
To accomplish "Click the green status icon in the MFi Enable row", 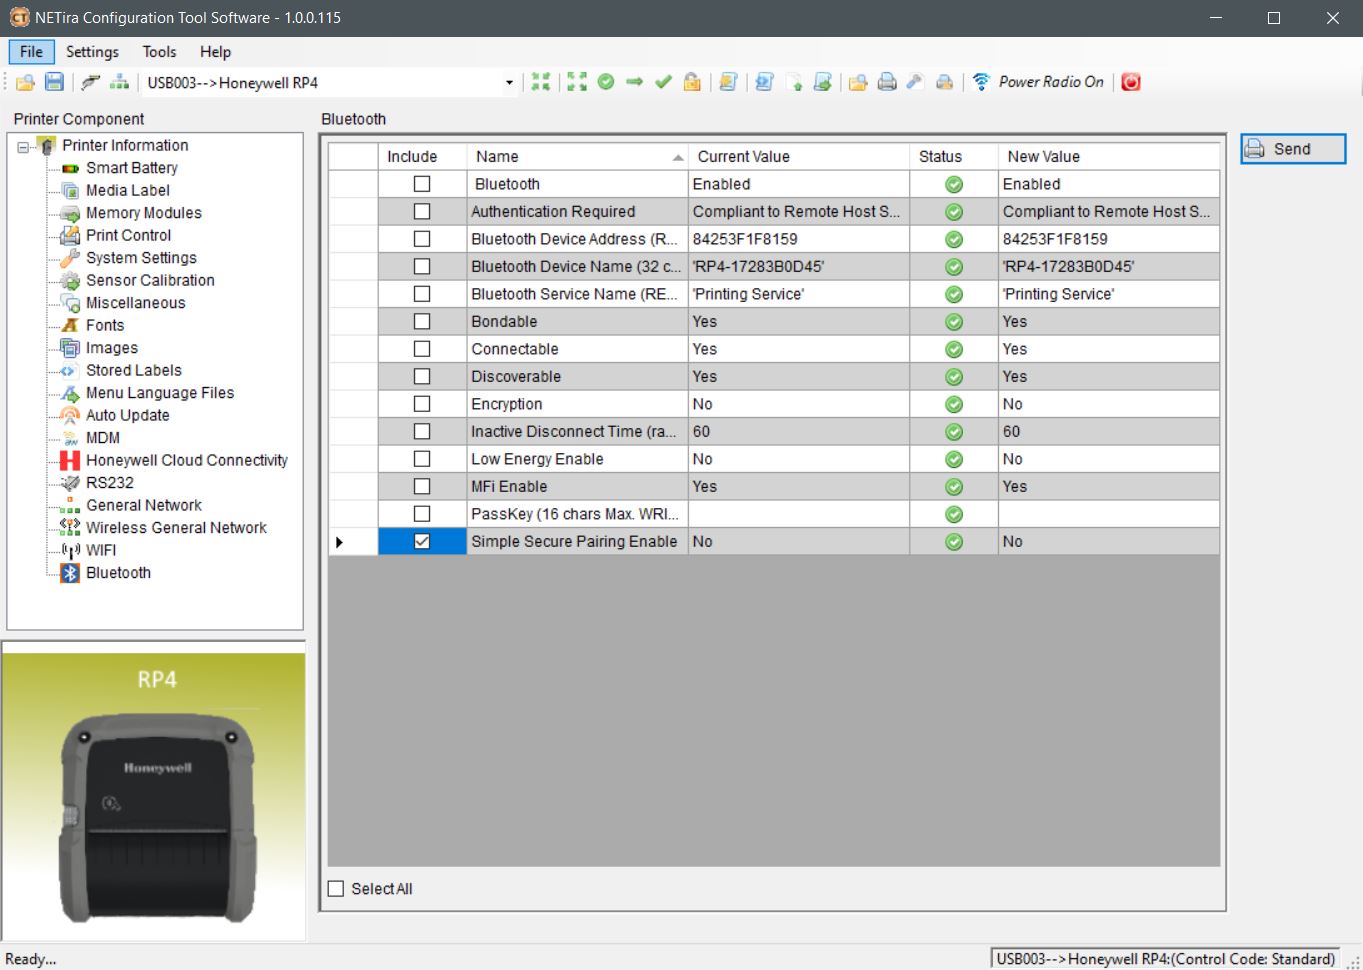I will pos(954,487).
